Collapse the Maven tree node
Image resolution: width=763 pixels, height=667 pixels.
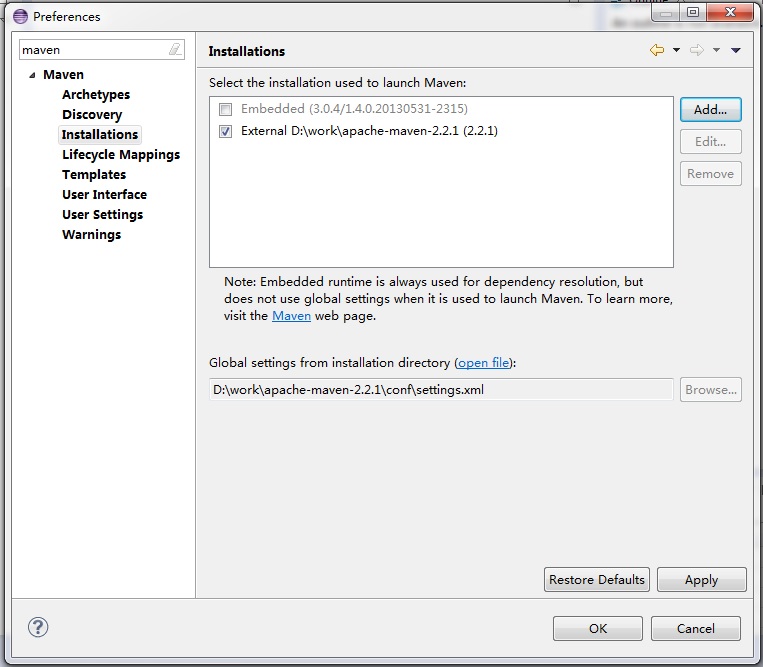click(x=32, y=75)
